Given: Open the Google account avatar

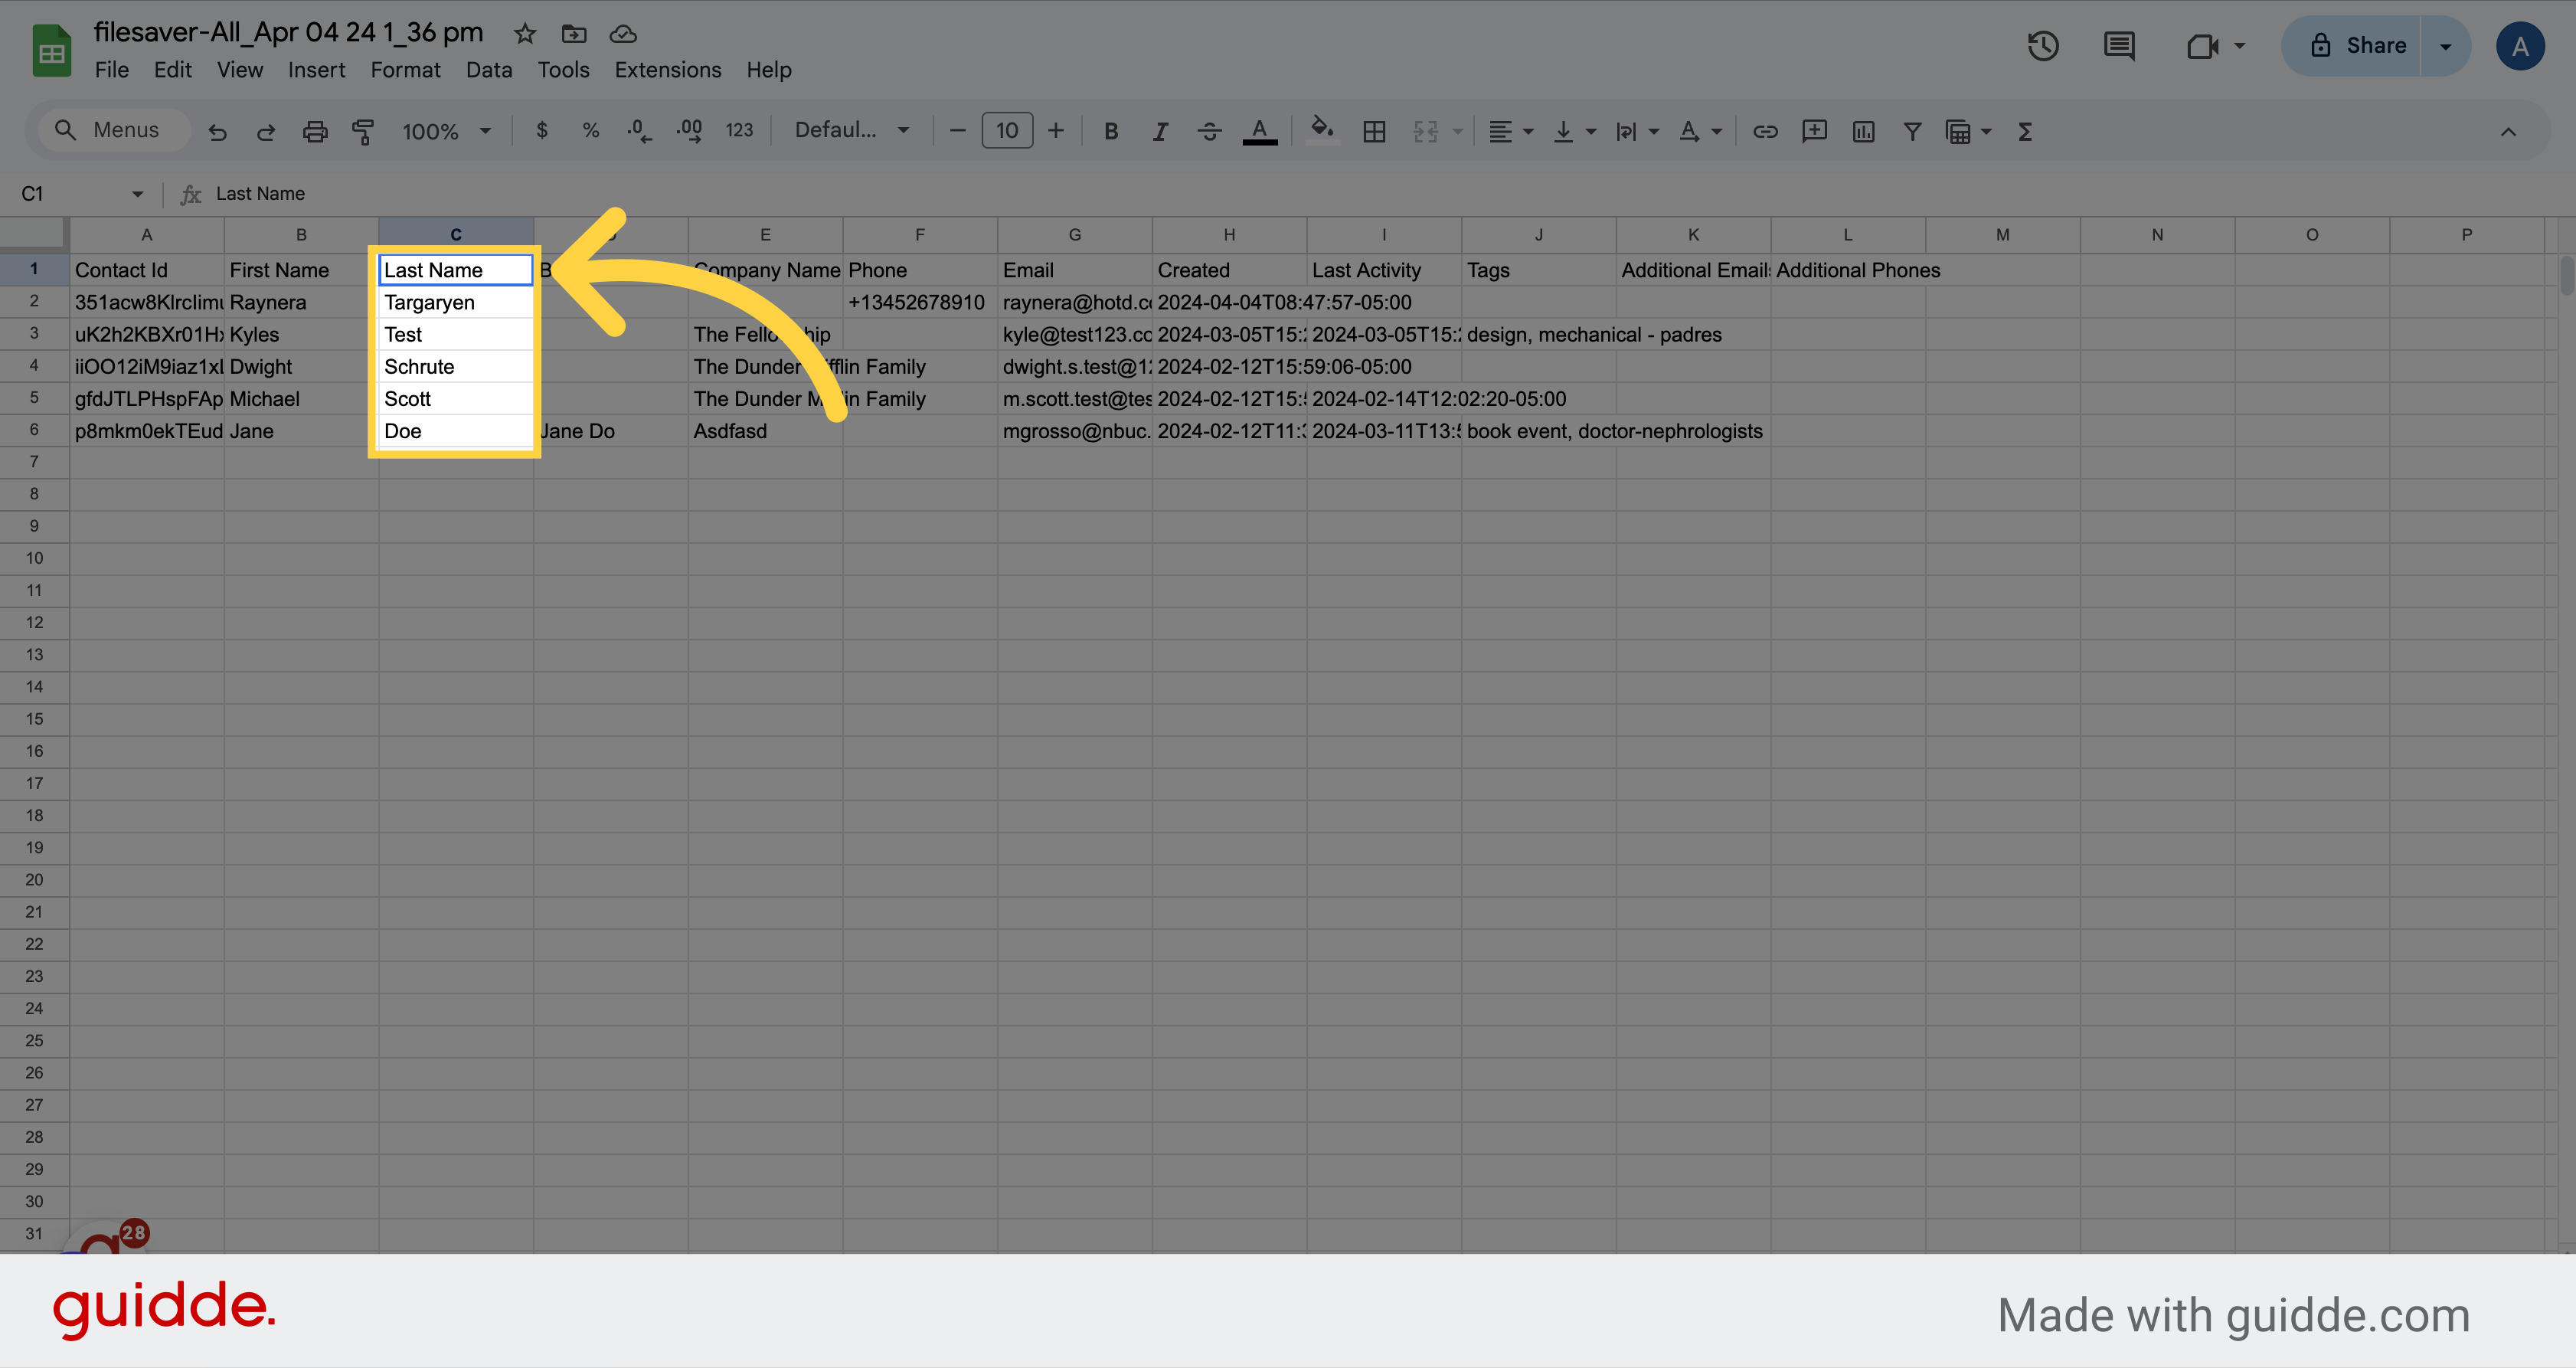Looking at the screenshot, I should [2520, 46].
